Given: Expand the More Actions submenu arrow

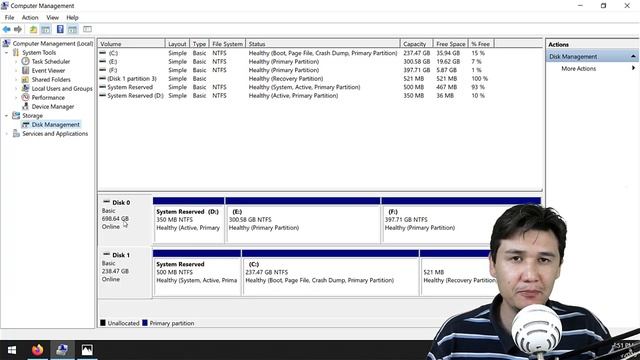Looking at the screenshot, I should click(x=633, y=68).
